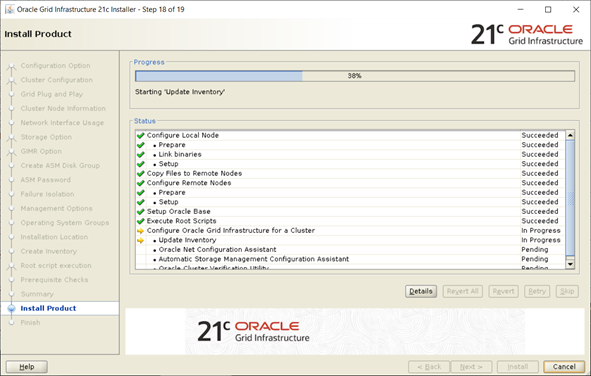591x376 pixels.
Task: Select Cluster Node Information step
Action: point(63,109)
